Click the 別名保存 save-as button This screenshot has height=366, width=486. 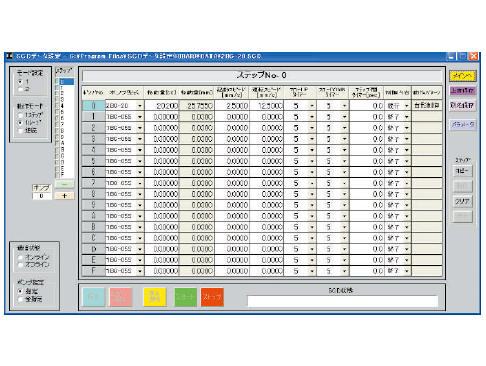tap(462, 105)
